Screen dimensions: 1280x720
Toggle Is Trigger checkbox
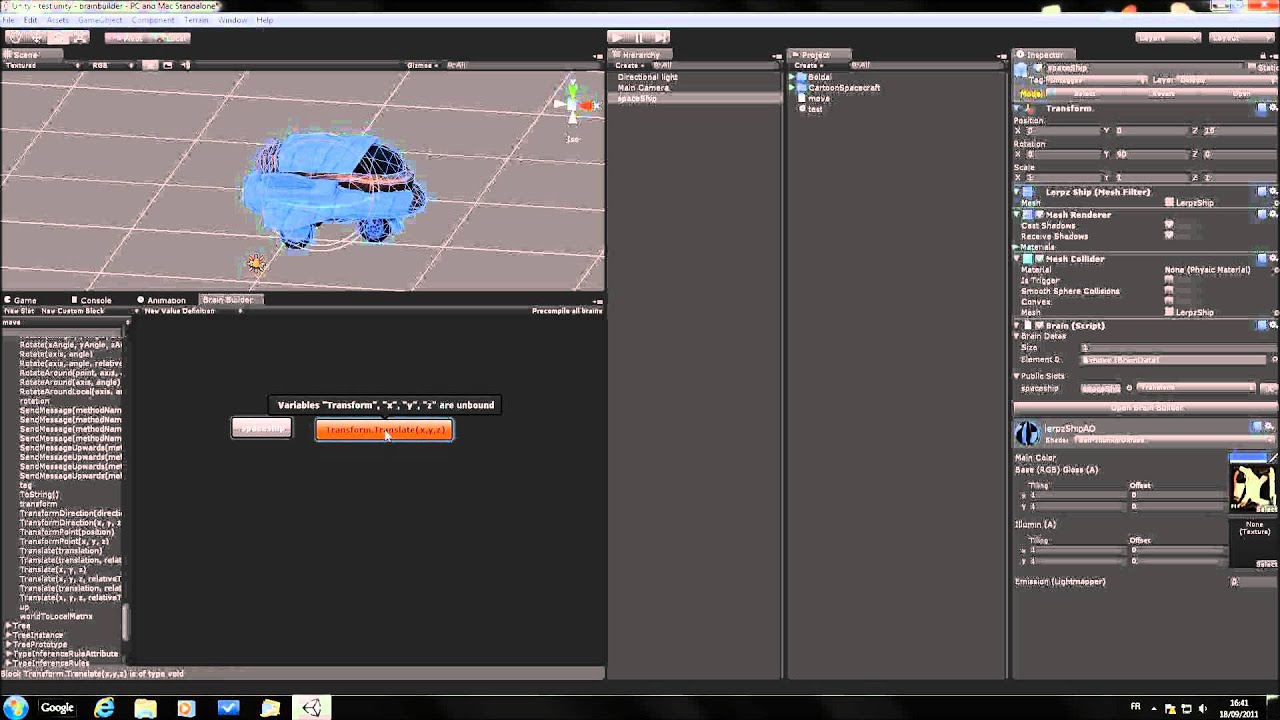pyautogui.click(x=1169, y=281)
